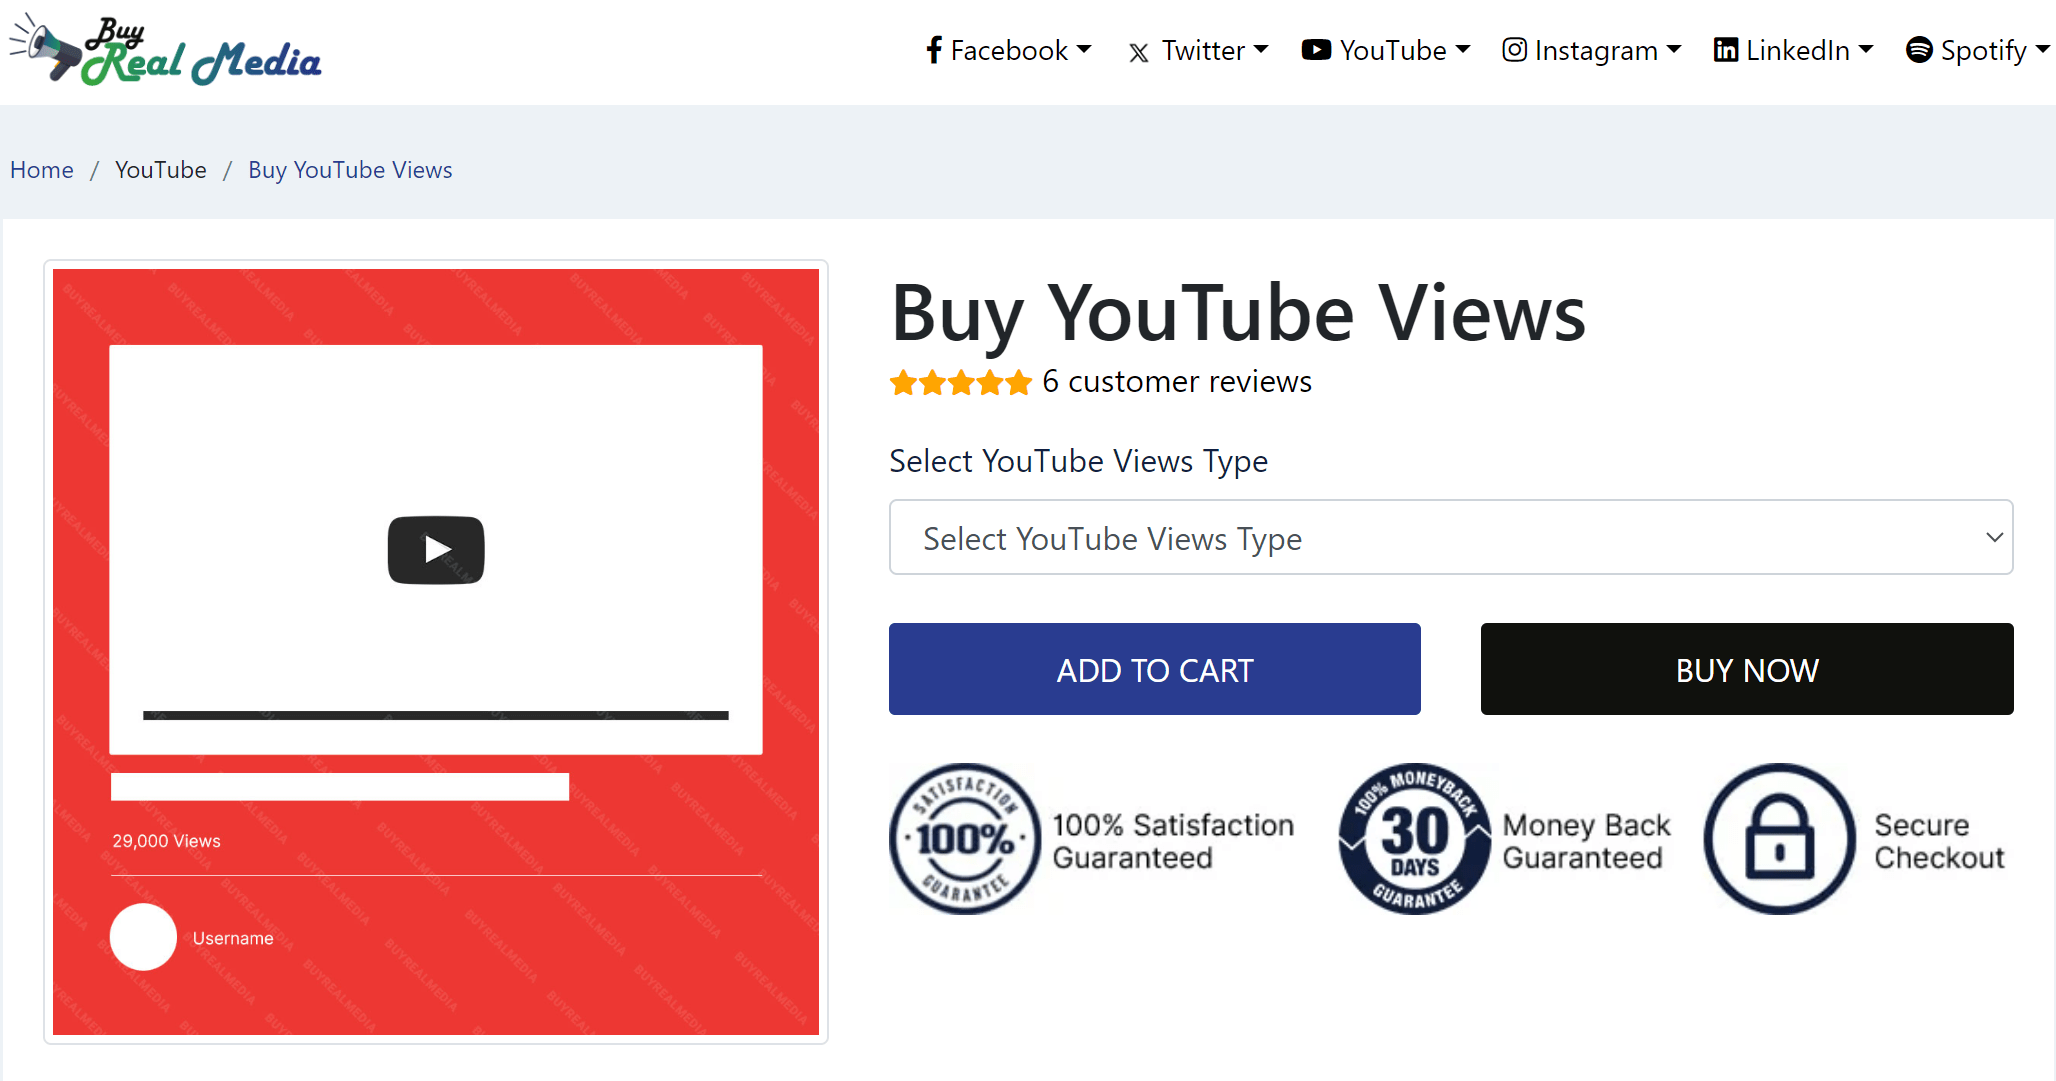
Task: Open the Instagram navigation menu
Action: coord(1597,50)
